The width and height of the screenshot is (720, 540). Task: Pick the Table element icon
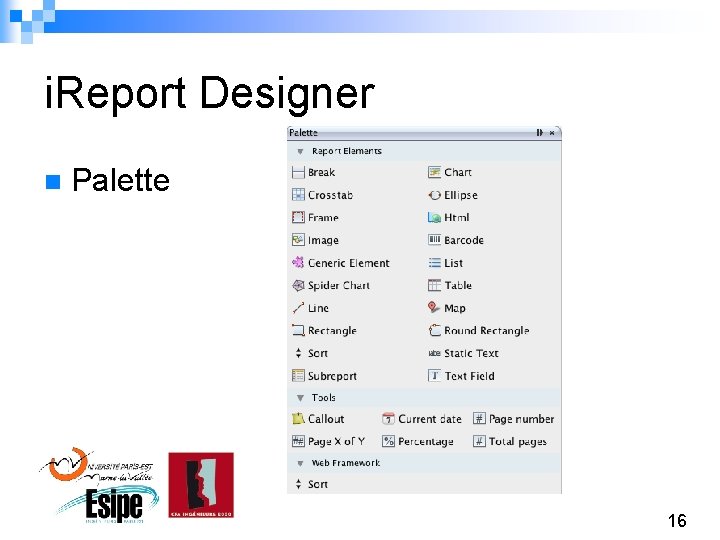click(x=434, y=286)
